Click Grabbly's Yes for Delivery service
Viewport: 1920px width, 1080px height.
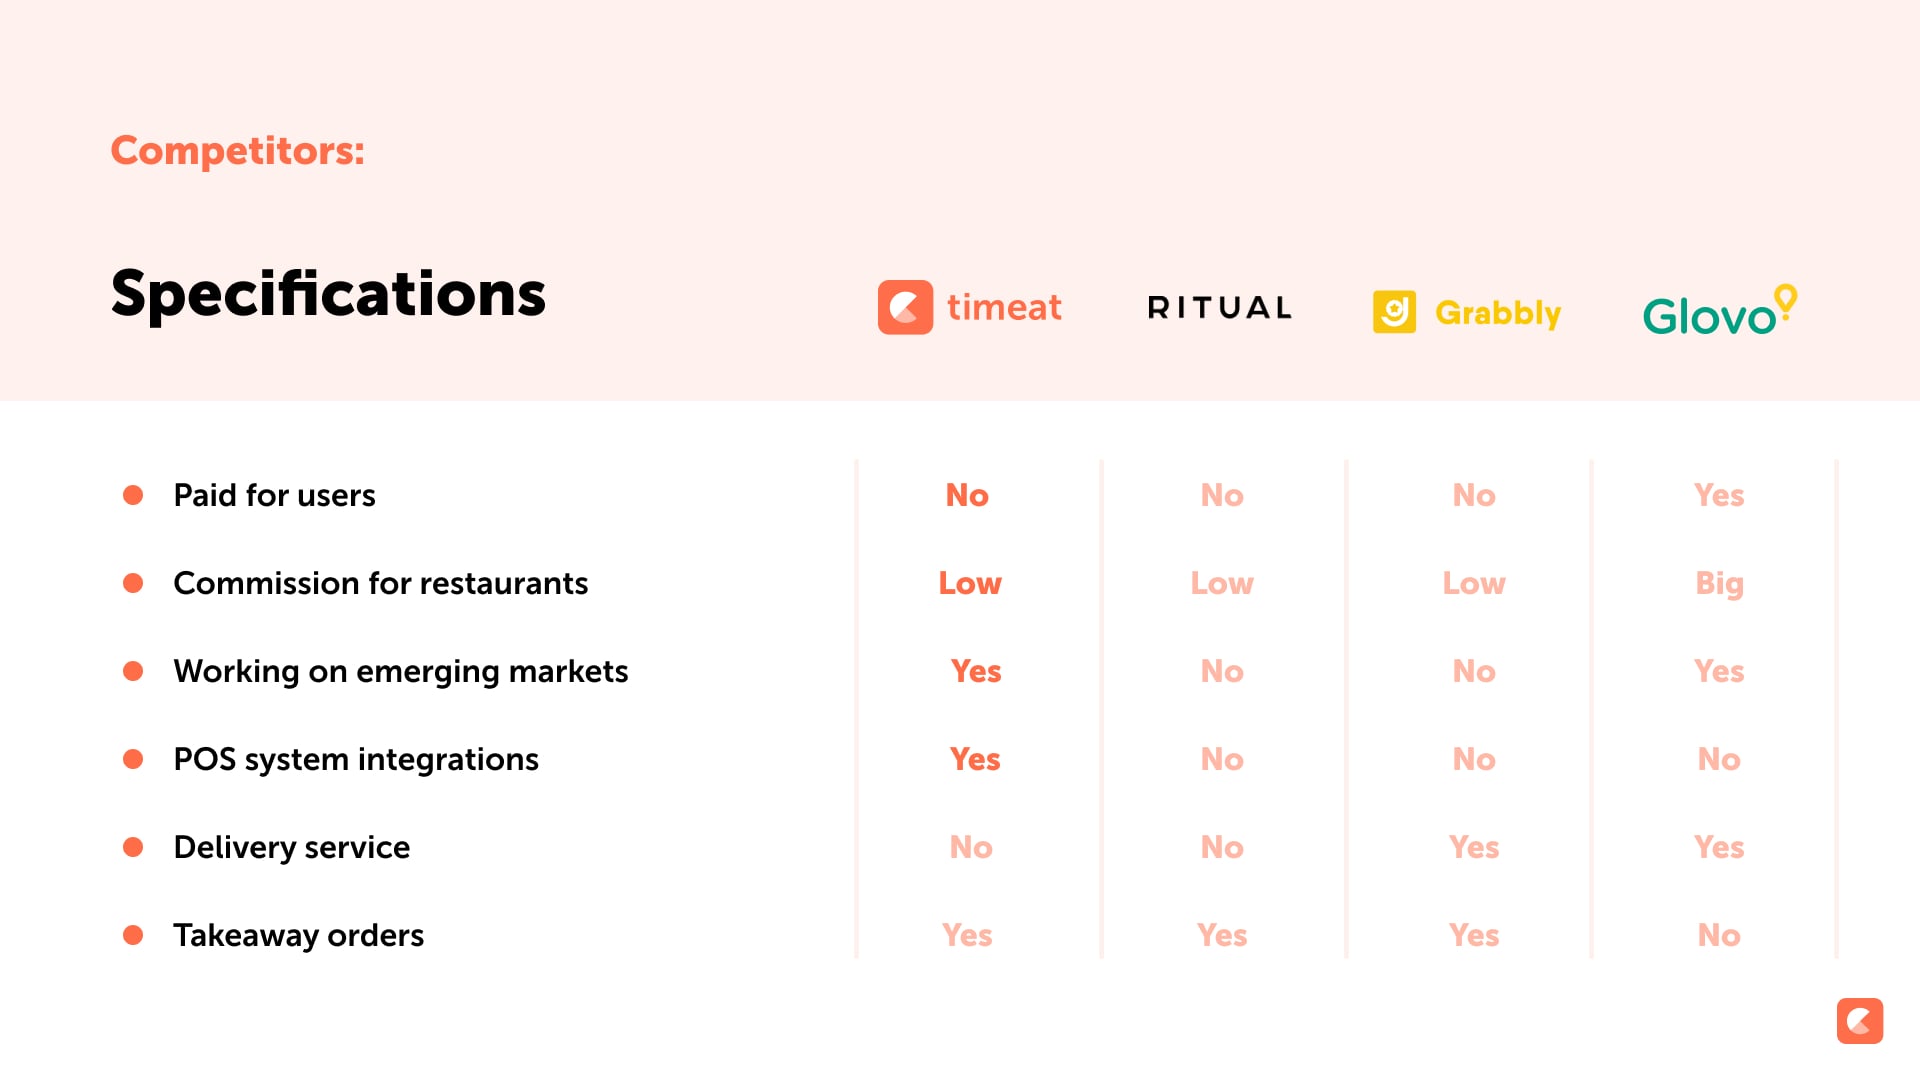pyautogui.click(x=1474, y=847)
